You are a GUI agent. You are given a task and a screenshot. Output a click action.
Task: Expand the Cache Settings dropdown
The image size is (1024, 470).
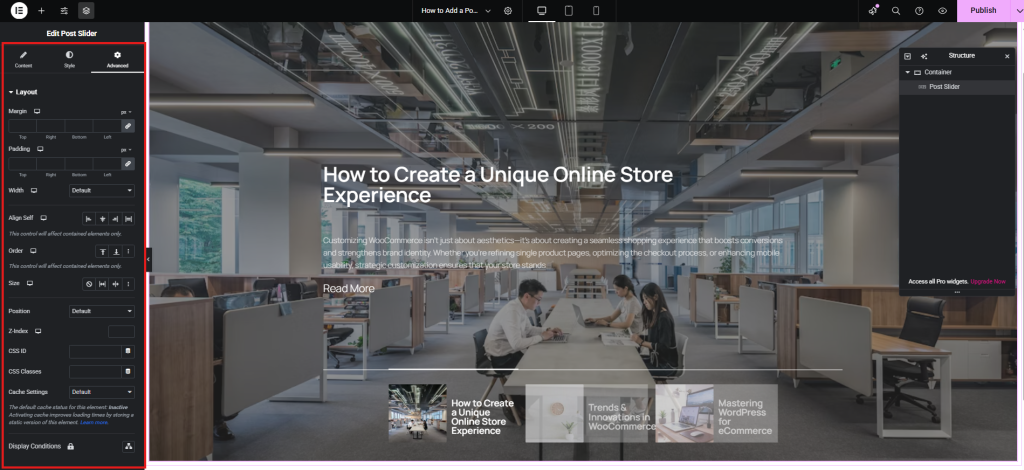(x=101, y=392)
